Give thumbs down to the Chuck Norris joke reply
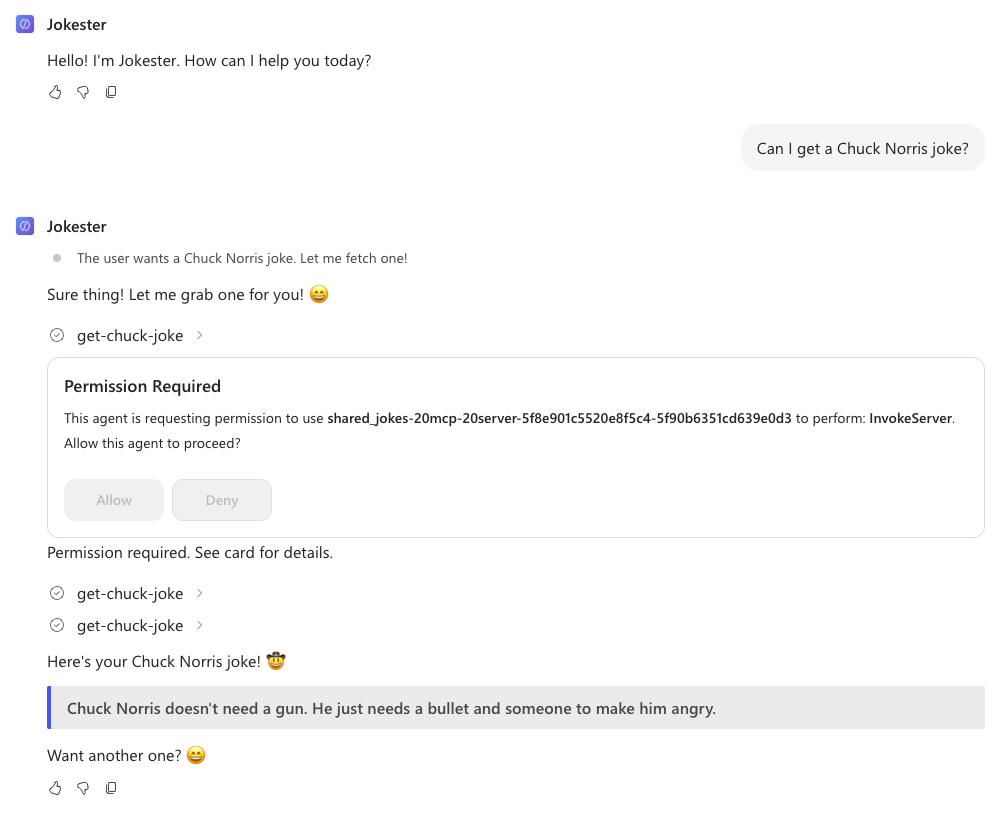Screen dimensions: 999x814 [83, 789]
